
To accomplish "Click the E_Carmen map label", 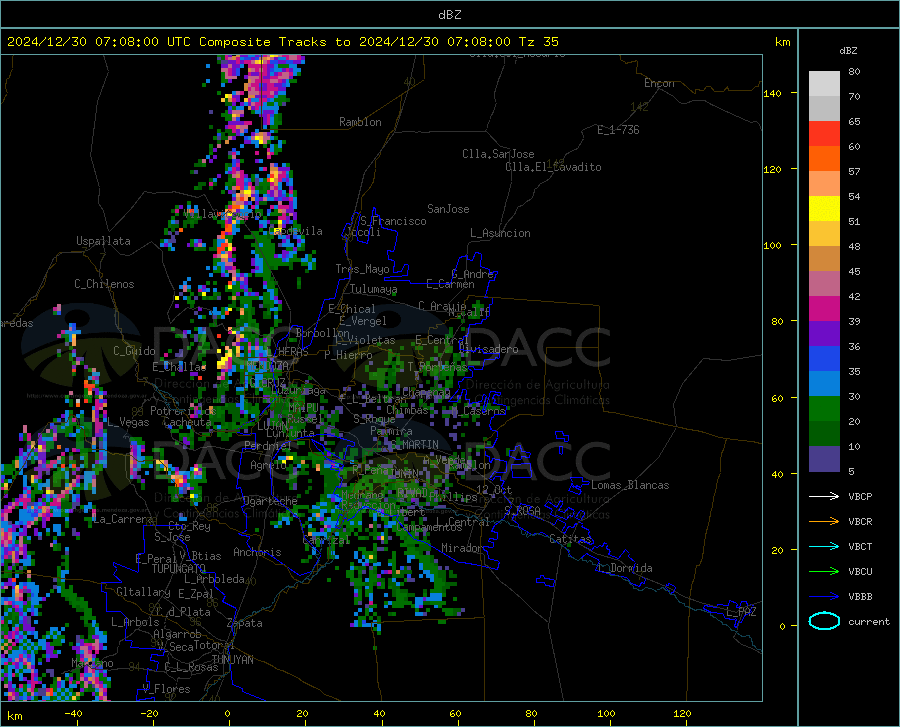I will tap(450, 284).
